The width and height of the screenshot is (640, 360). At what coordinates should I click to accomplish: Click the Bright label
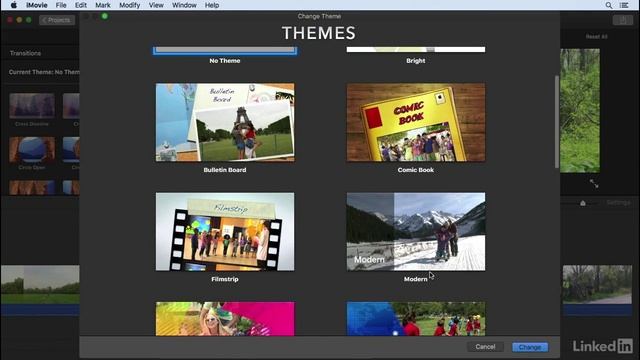[416, 60]
